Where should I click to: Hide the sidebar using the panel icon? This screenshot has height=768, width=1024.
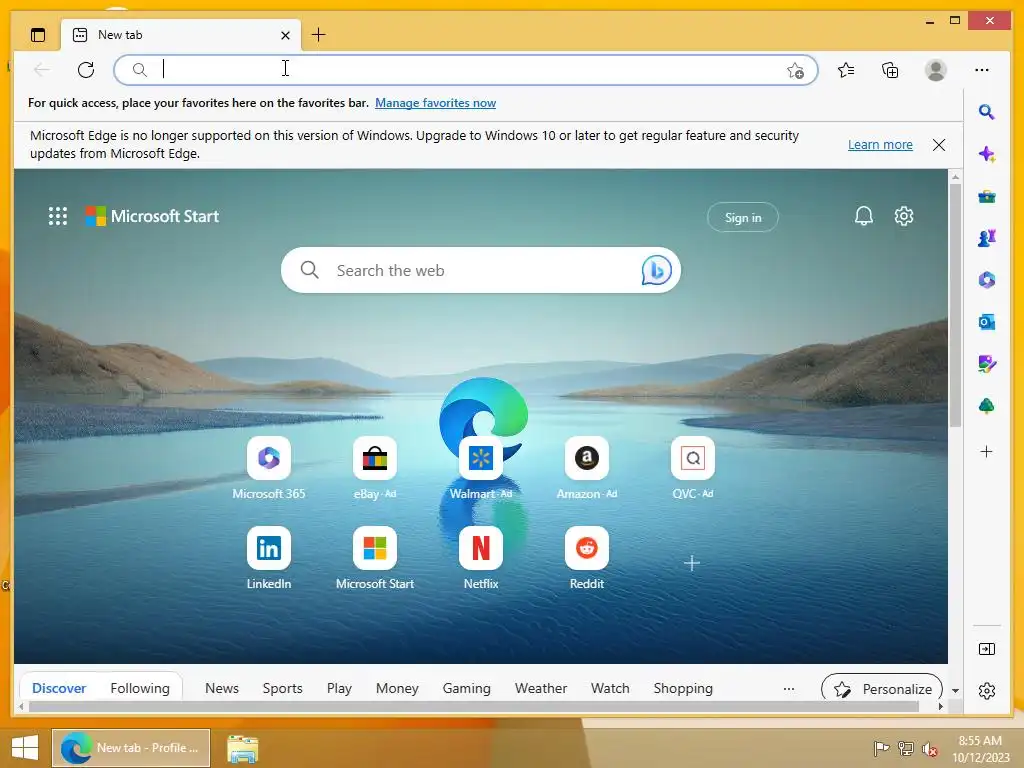[x=987, y=648]
